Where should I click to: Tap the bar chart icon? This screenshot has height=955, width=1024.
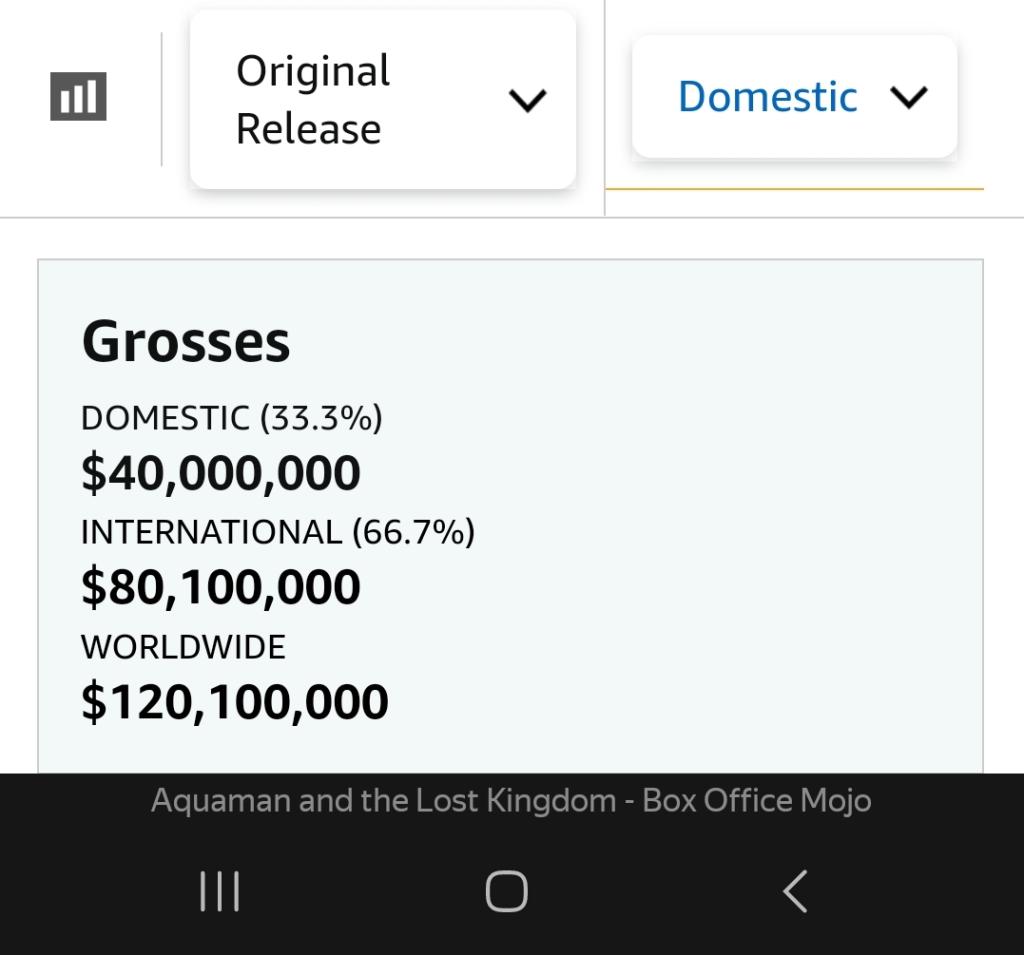(78, 97)
